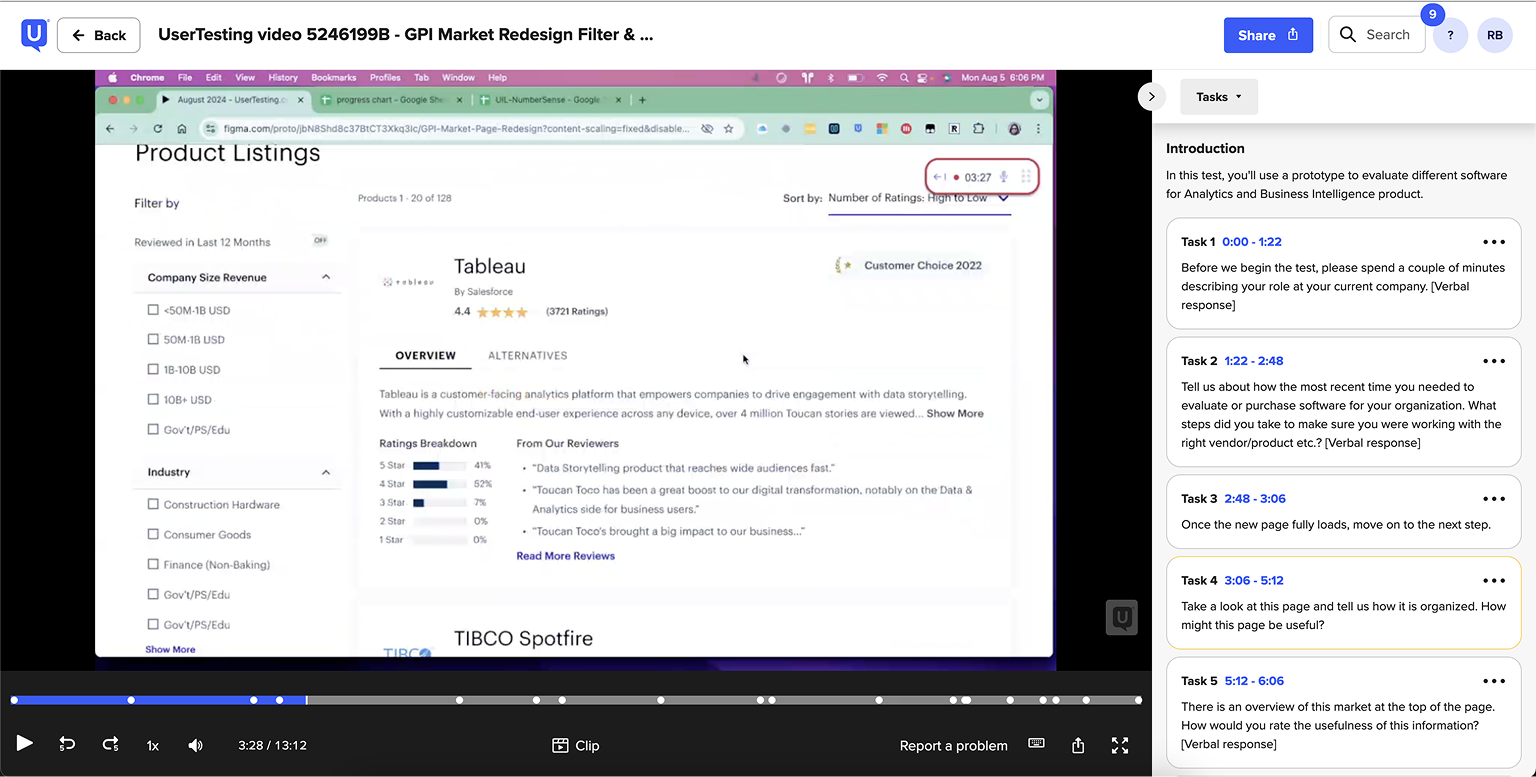Click the last timeline marker at the bar's end
The width and height of the screenshot is (1536, 777).
1139,700
